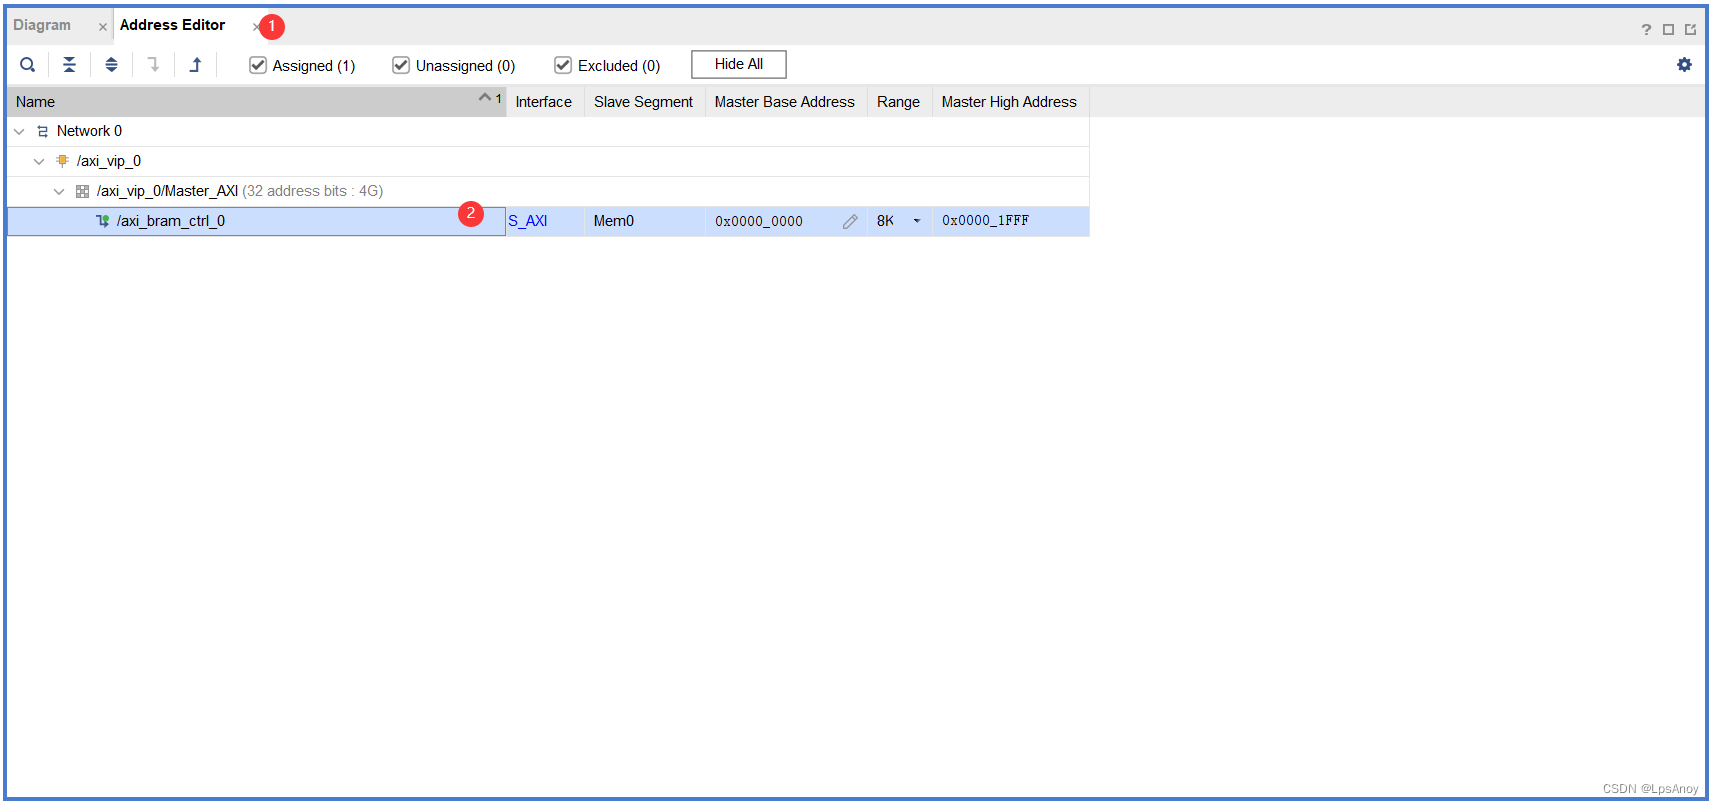Click the Range column header
The width and height of the screenshot is (1714, 805).
899,102
